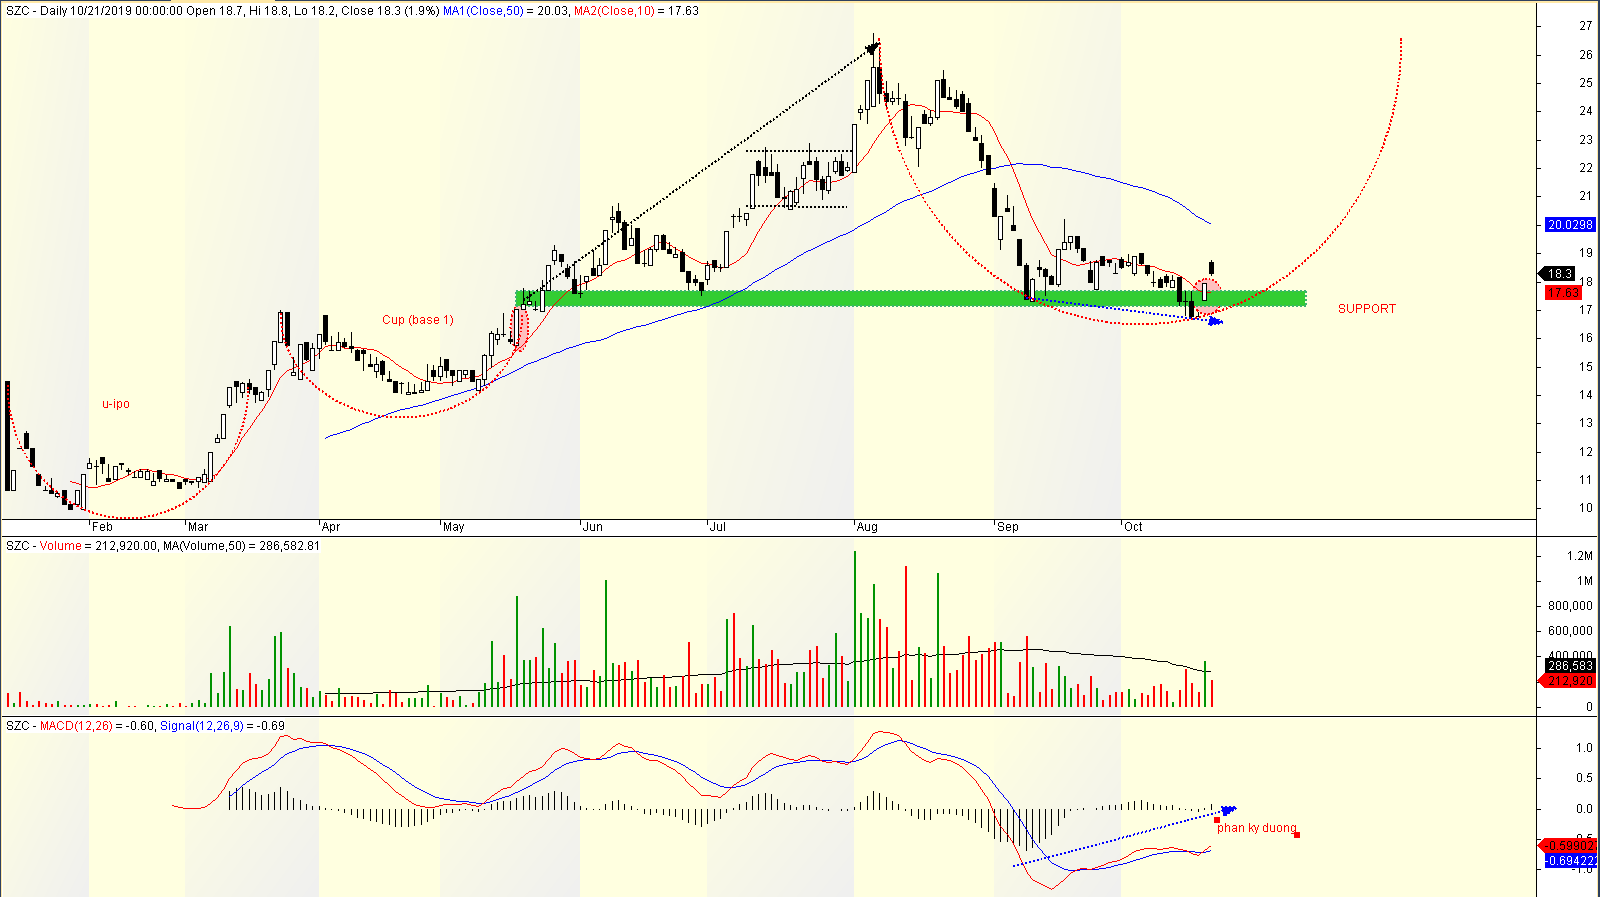The image size is (1600, 897).
Task: Select the red shaded ellipse in May
Action: pyautogui.click(x=519, y=328)
